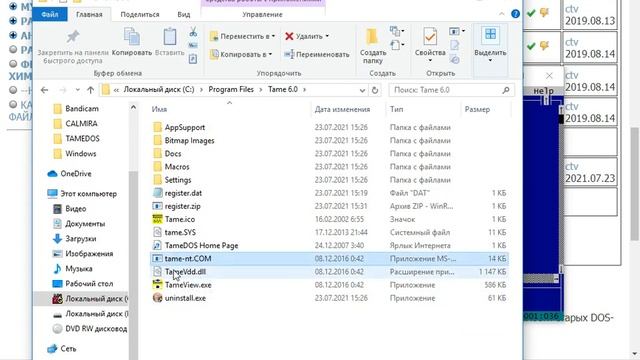Click the 2021.07.23 ctv cell behind

point(590,172)
